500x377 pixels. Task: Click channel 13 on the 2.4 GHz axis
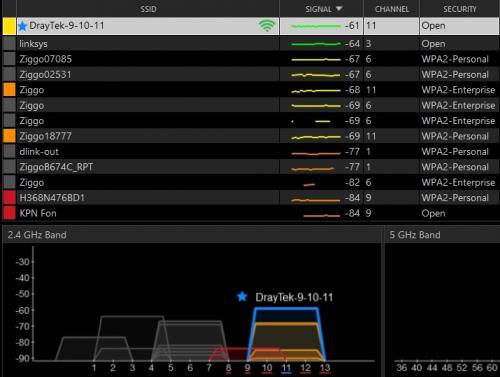[325, 368]
